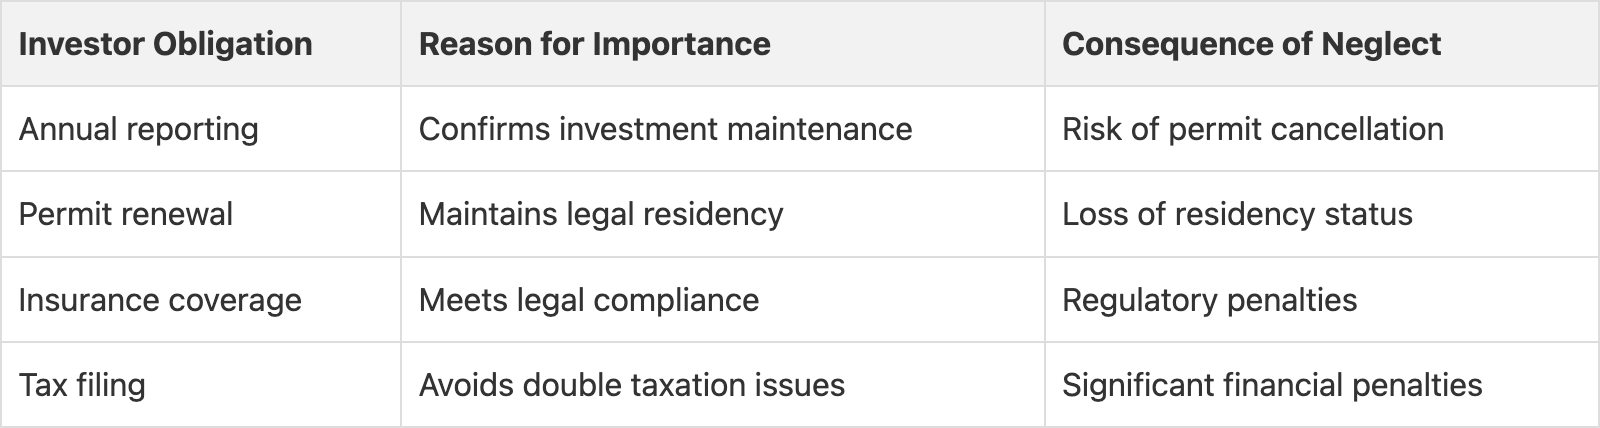
Task: Select the Confirms investment maintenance cell
Action: coord(665,129)
